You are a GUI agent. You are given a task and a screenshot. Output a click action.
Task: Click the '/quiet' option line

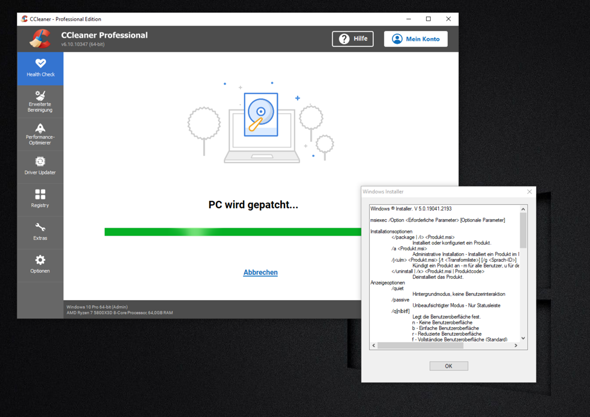[x=397, y=288]
